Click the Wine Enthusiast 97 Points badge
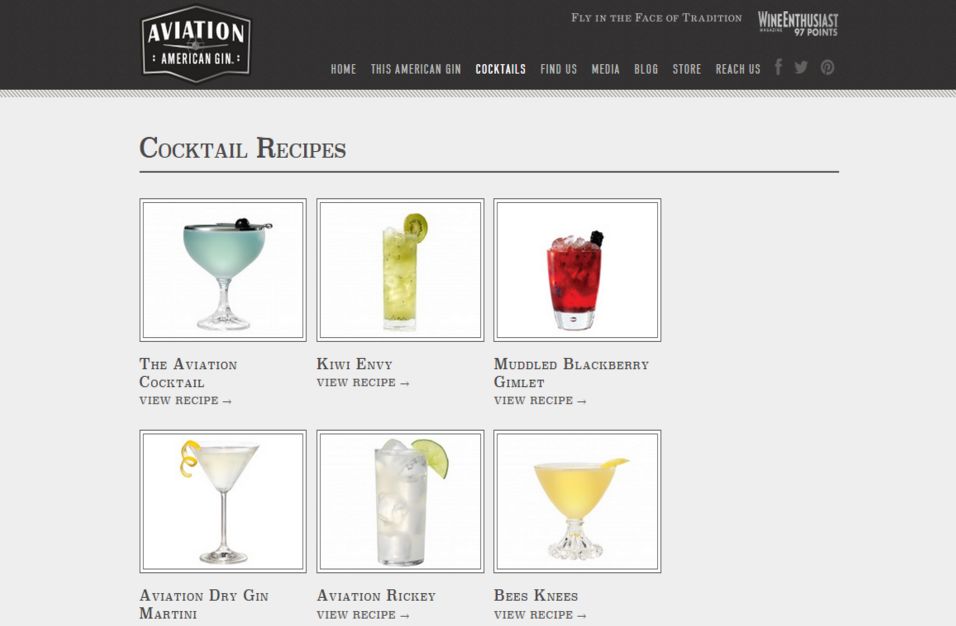The image size is (956, 626). point(797,24)
